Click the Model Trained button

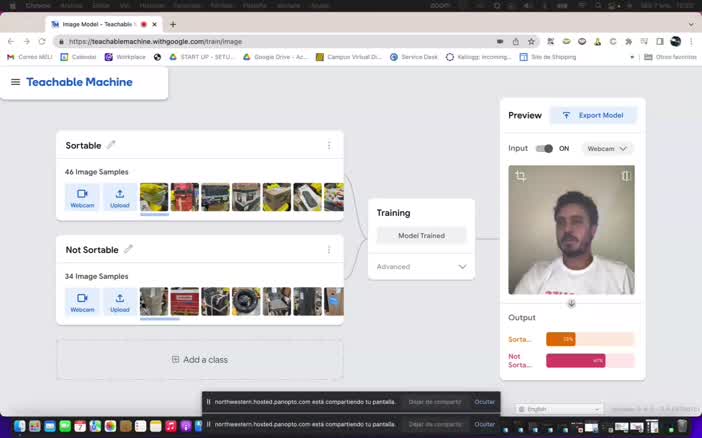click(421, 236)
